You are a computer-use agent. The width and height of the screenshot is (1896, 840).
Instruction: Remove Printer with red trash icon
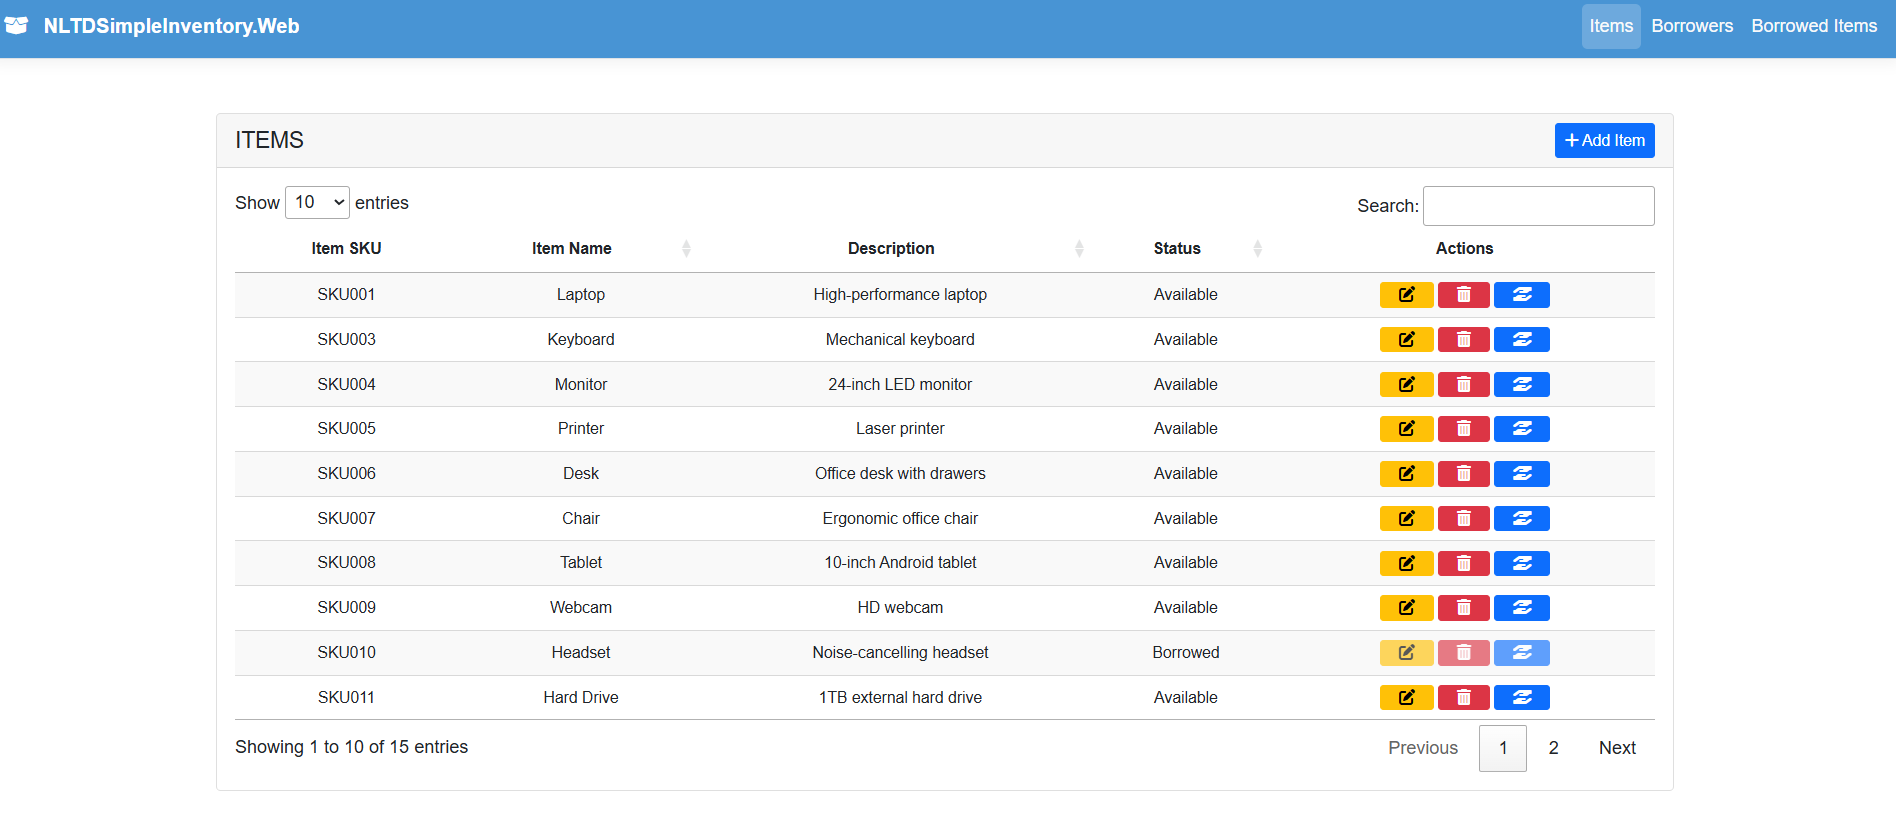click(x=1463, y=429)
